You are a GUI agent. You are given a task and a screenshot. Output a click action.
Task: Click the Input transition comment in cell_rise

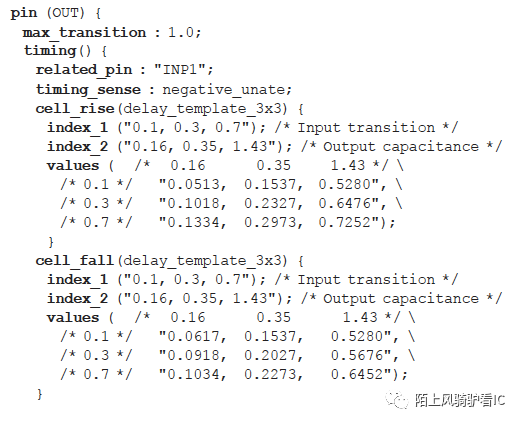point(366,128)
